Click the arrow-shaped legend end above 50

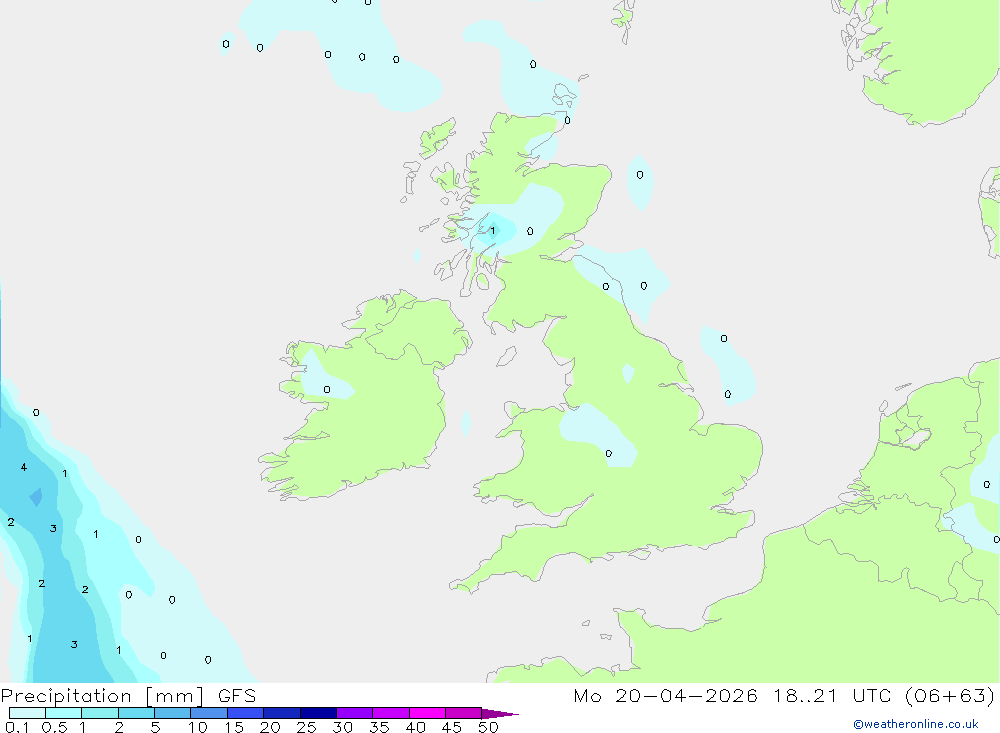(x=500, y=713)
